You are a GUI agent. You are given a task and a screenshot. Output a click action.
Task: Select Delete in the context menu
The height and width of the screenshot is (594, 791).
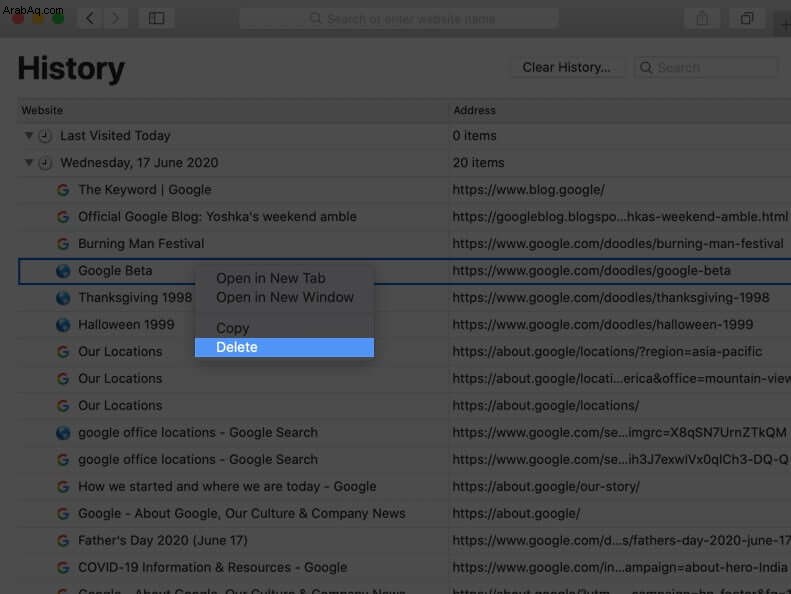(x=284, y=347)
